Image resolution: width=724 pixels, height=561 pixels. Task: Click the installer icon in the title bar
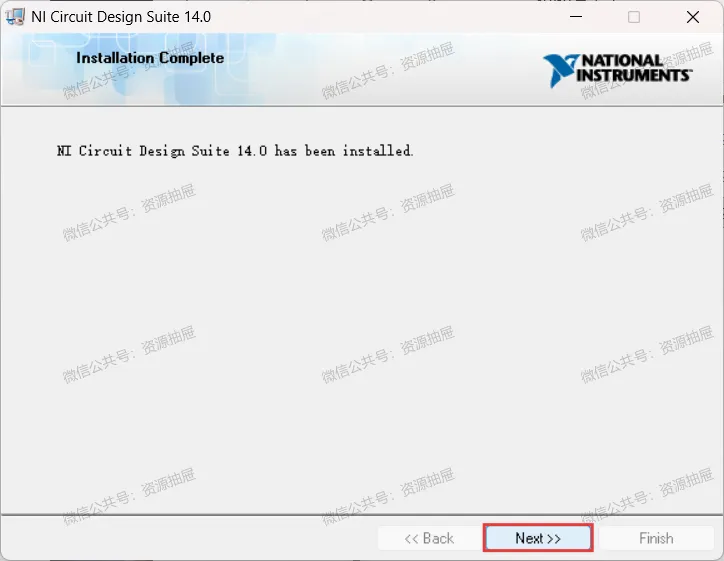coord(15,17)
